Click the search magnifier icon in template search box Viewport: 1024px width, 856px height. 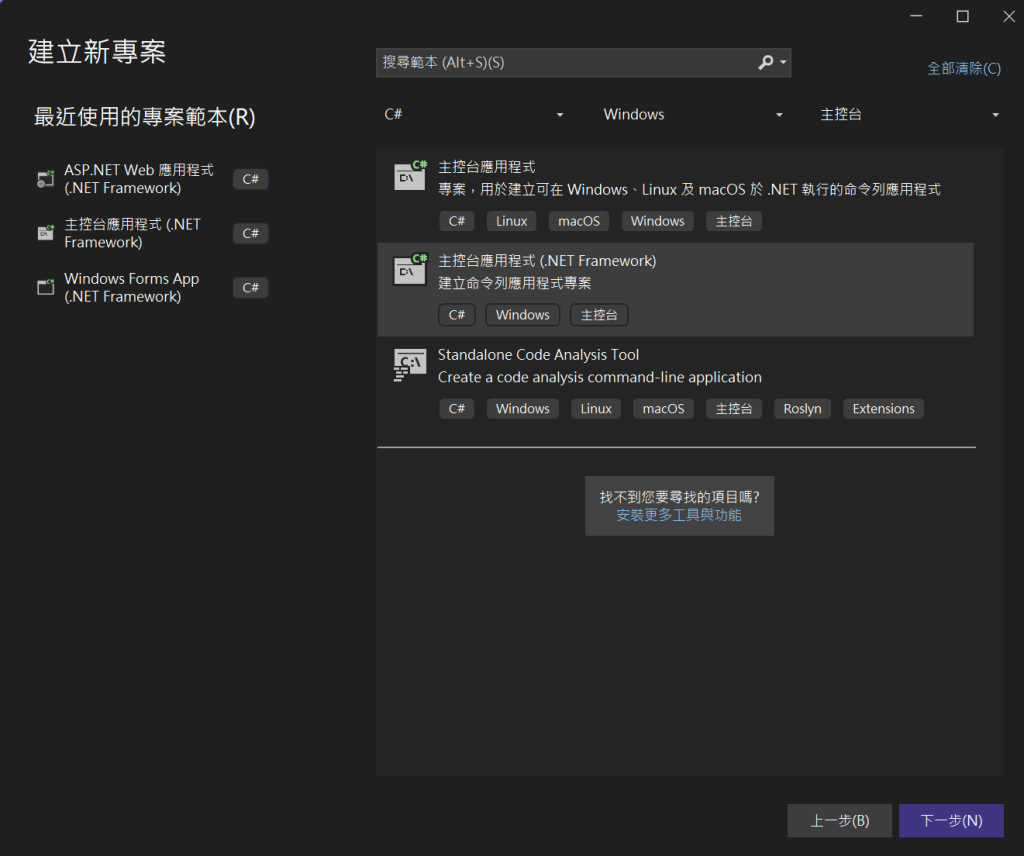coord(765,62)
